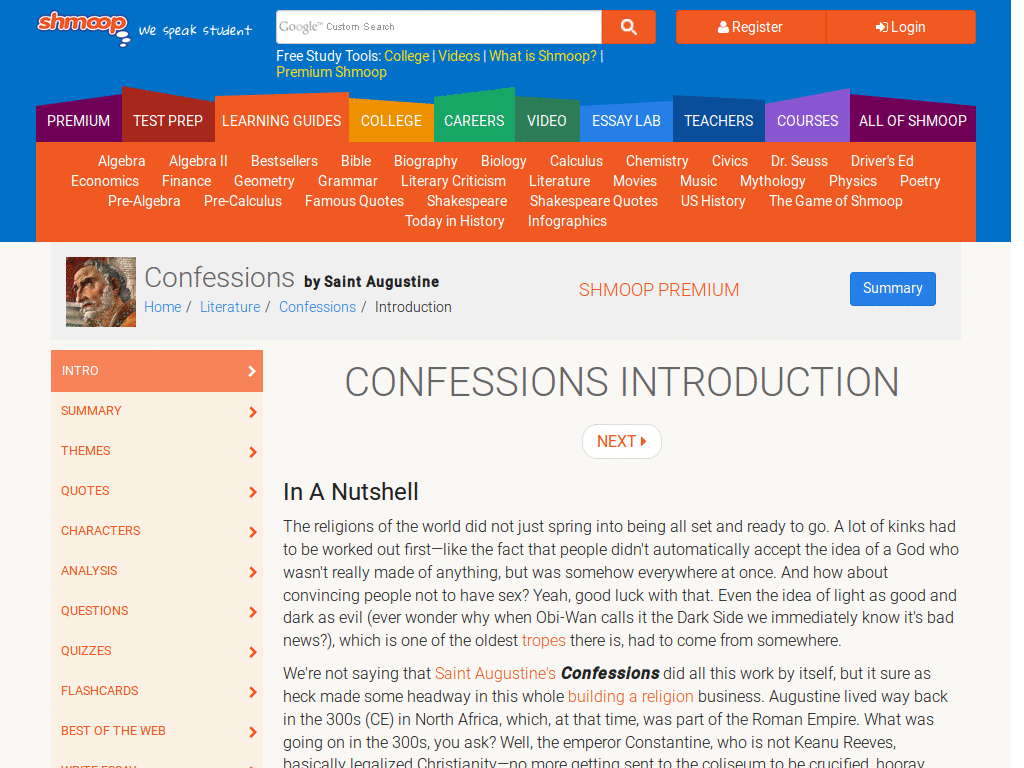Select the COLLEGE tab
1024x768 pixels.
391,121
